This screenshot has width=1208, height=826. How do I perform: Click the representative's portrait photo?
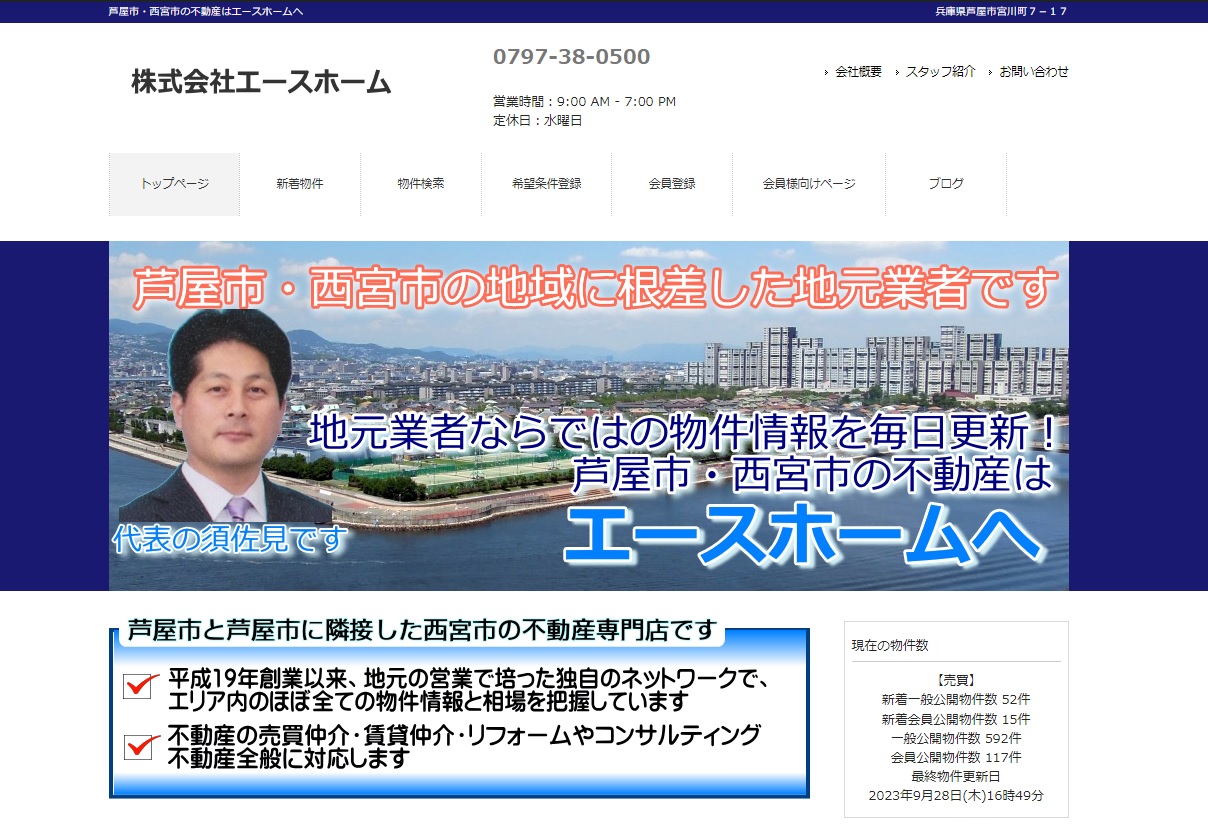pos(229,415)
